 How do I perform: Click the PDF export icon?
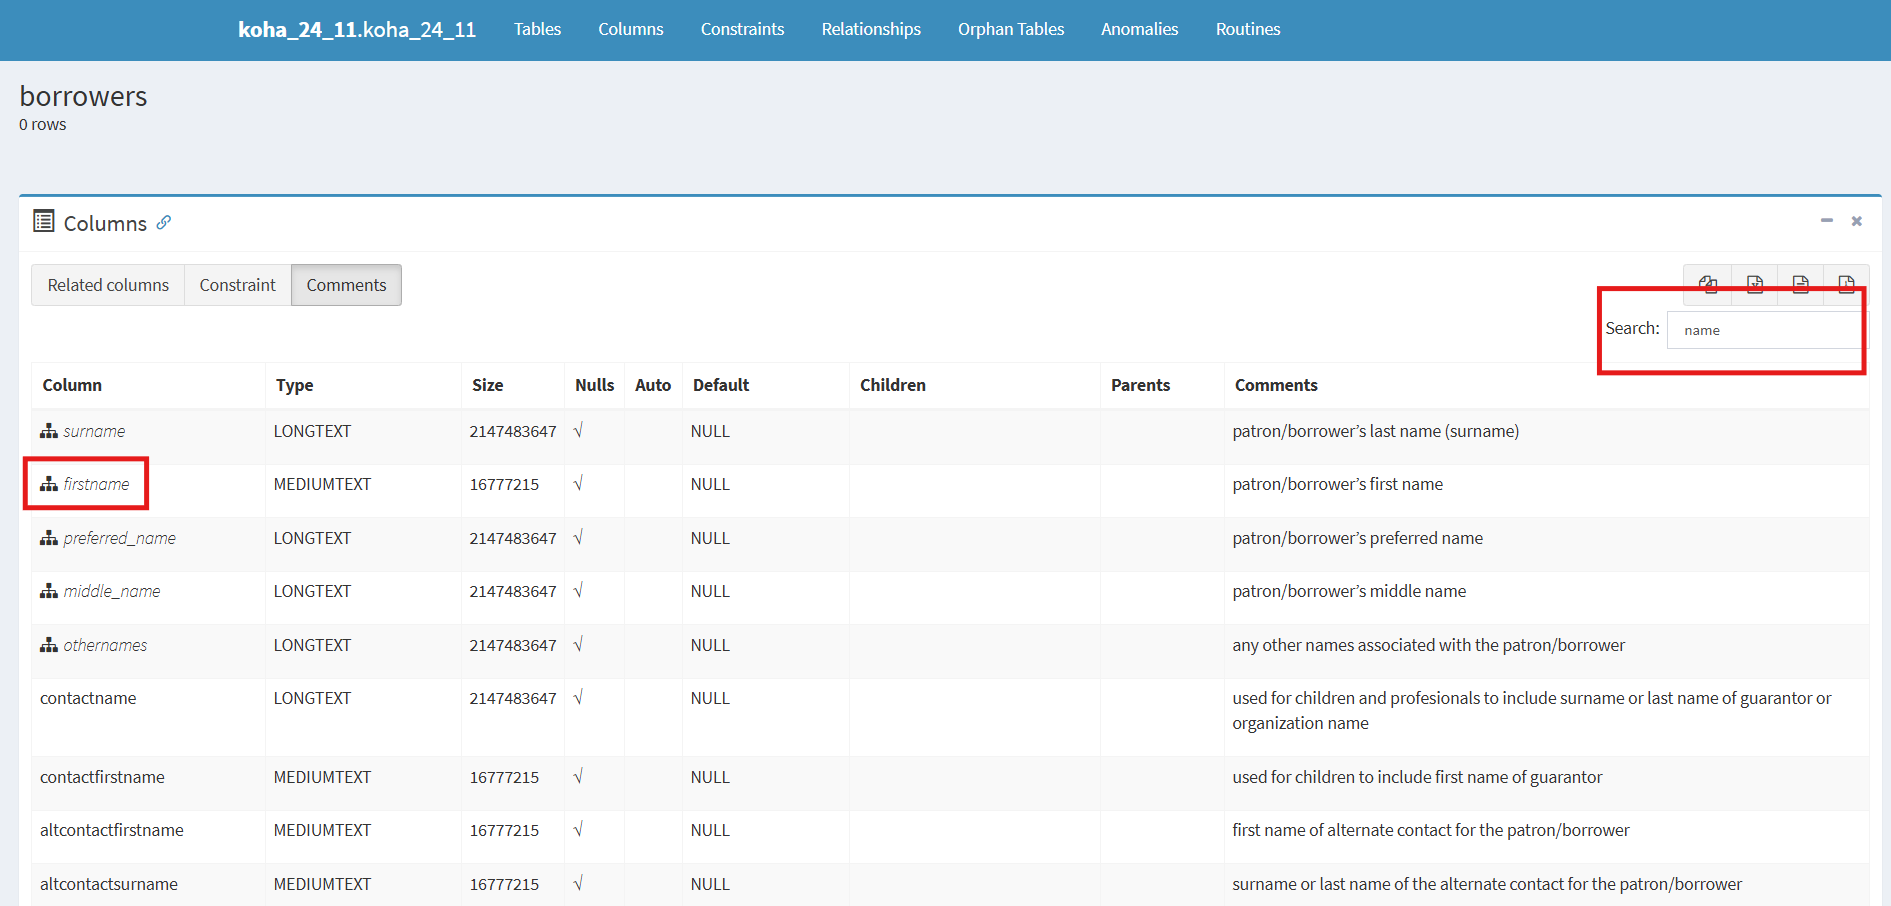[x=1846, y=285]
